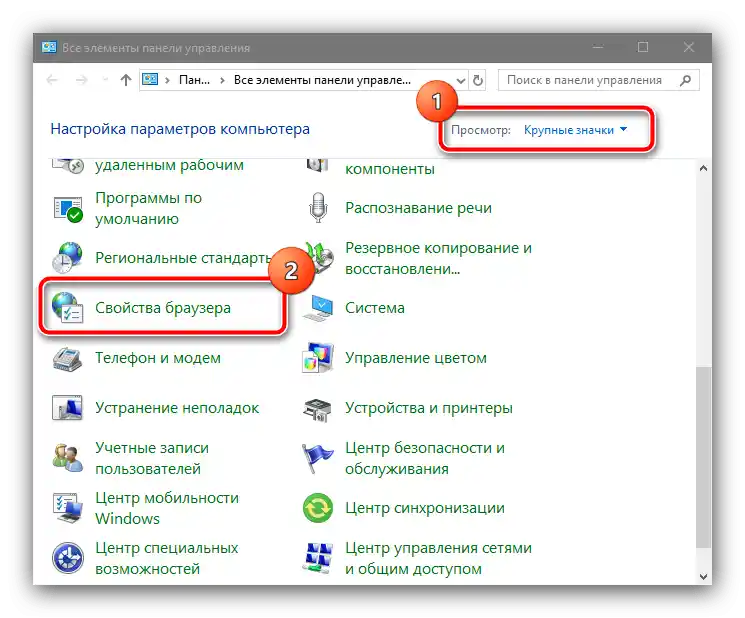Click the forward navigation arrow

tap(82, 80)
